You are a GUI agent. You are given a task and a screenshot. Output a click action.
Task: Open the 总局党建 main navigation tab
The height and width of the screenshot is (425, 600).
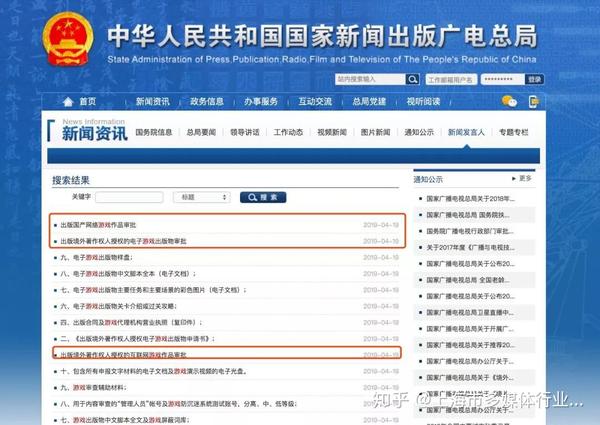coord(369,102)
